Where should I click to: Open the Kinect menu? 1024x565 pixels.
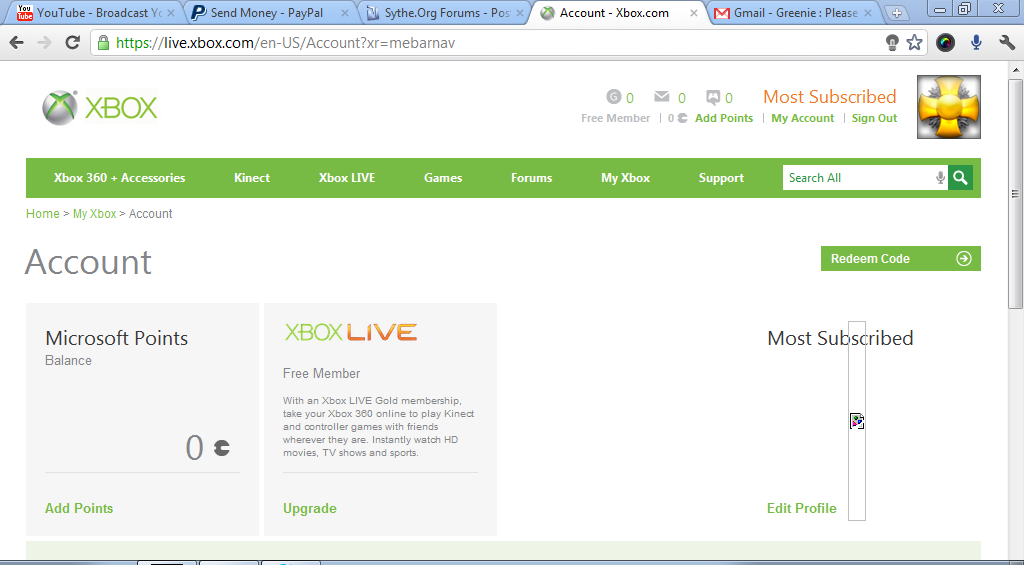point(252,178)
